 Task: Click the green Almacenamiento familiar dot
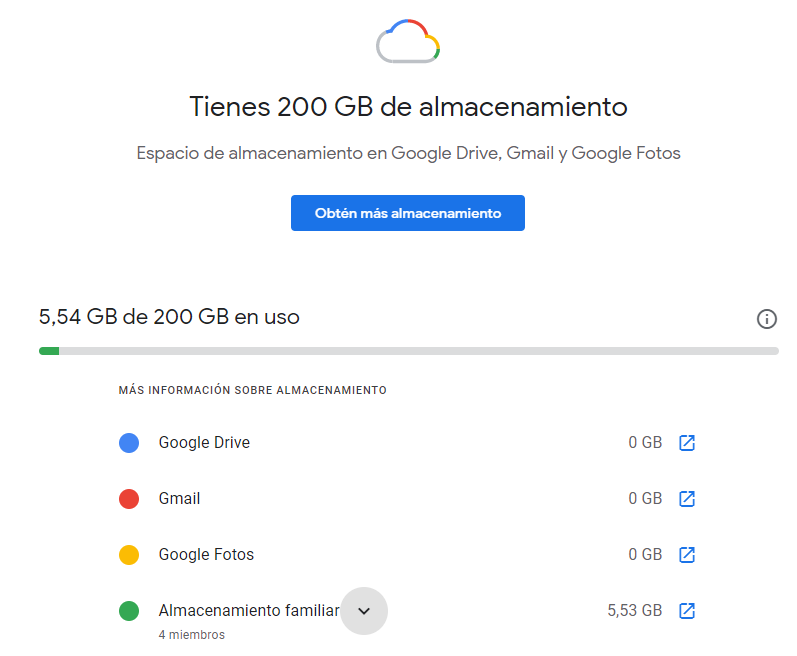[129, 611]
